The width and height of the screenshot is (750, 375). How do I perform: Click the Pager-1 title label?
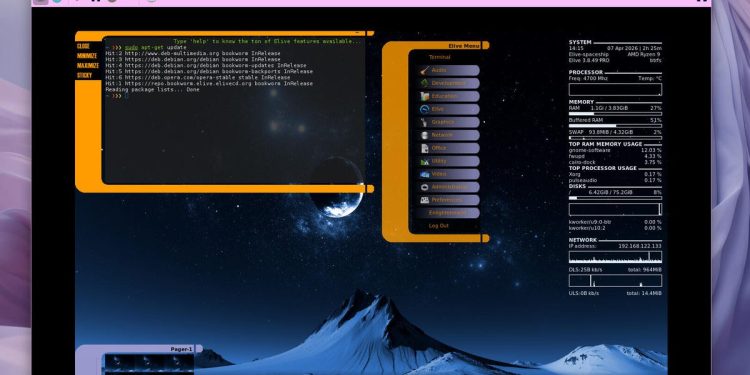(181, 349)
